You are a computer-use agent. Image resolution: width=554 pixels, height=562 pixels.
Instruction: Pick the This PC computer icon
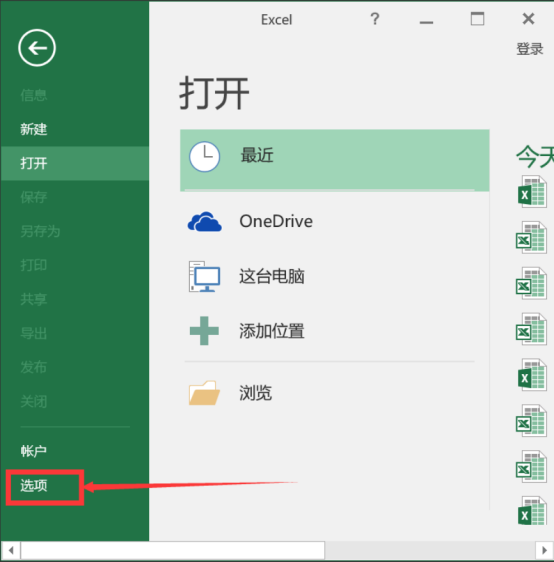(x=204, y=276)
